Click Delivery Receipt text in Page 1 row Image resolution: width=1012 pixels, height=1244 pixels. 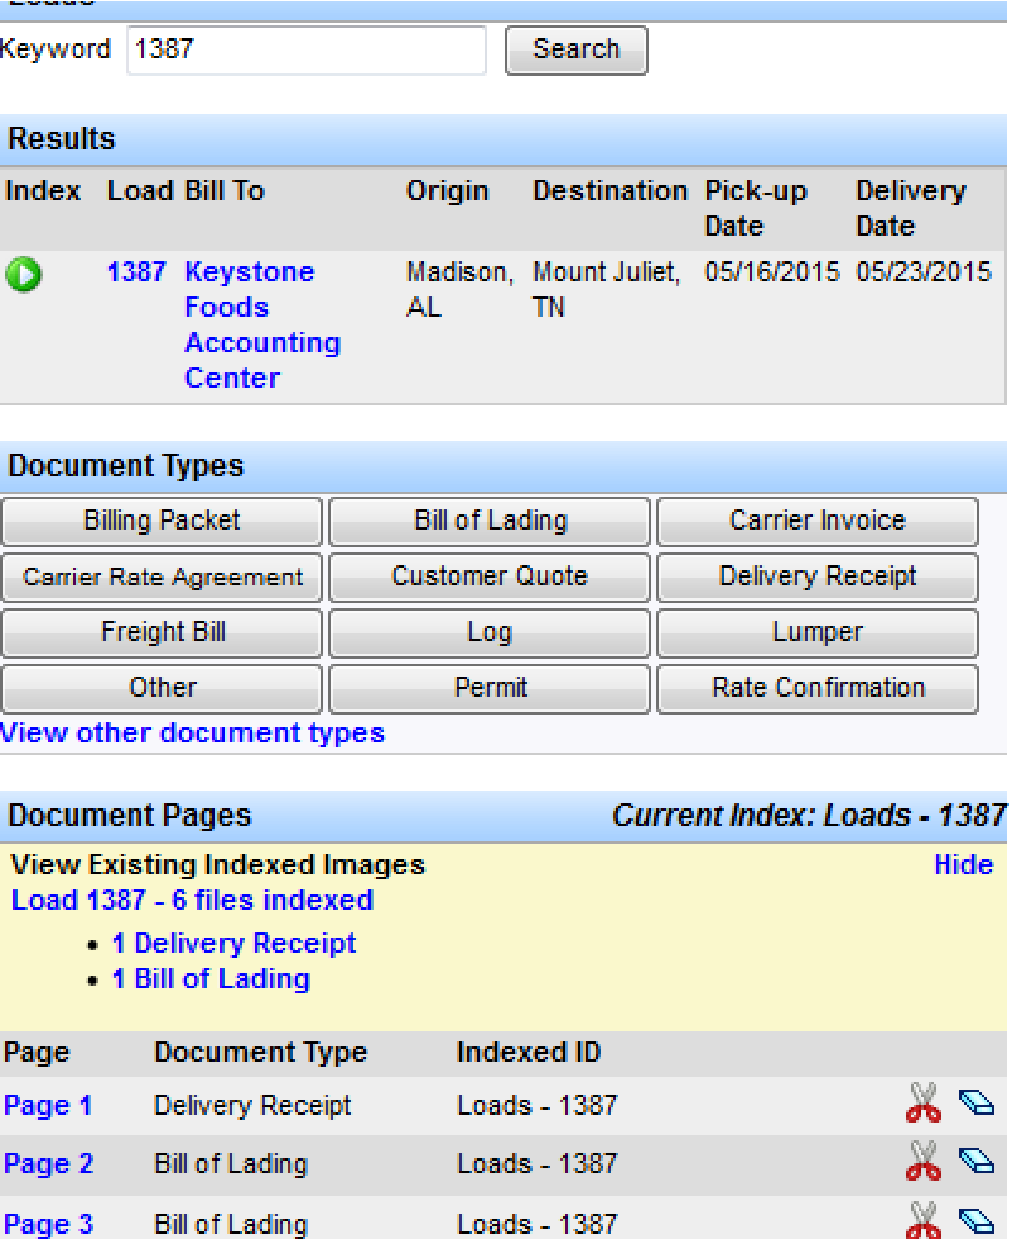252,1106
